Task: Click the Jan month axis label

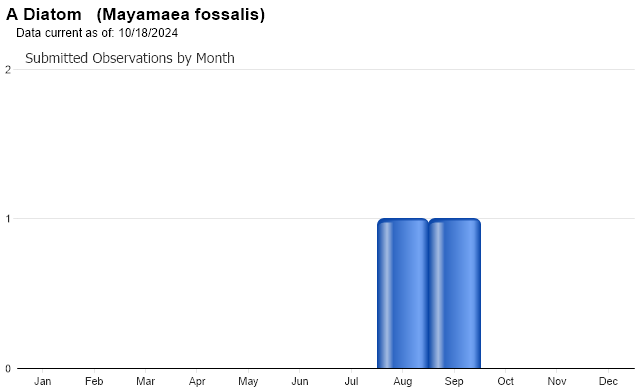Action: click(x=42, y=381)
